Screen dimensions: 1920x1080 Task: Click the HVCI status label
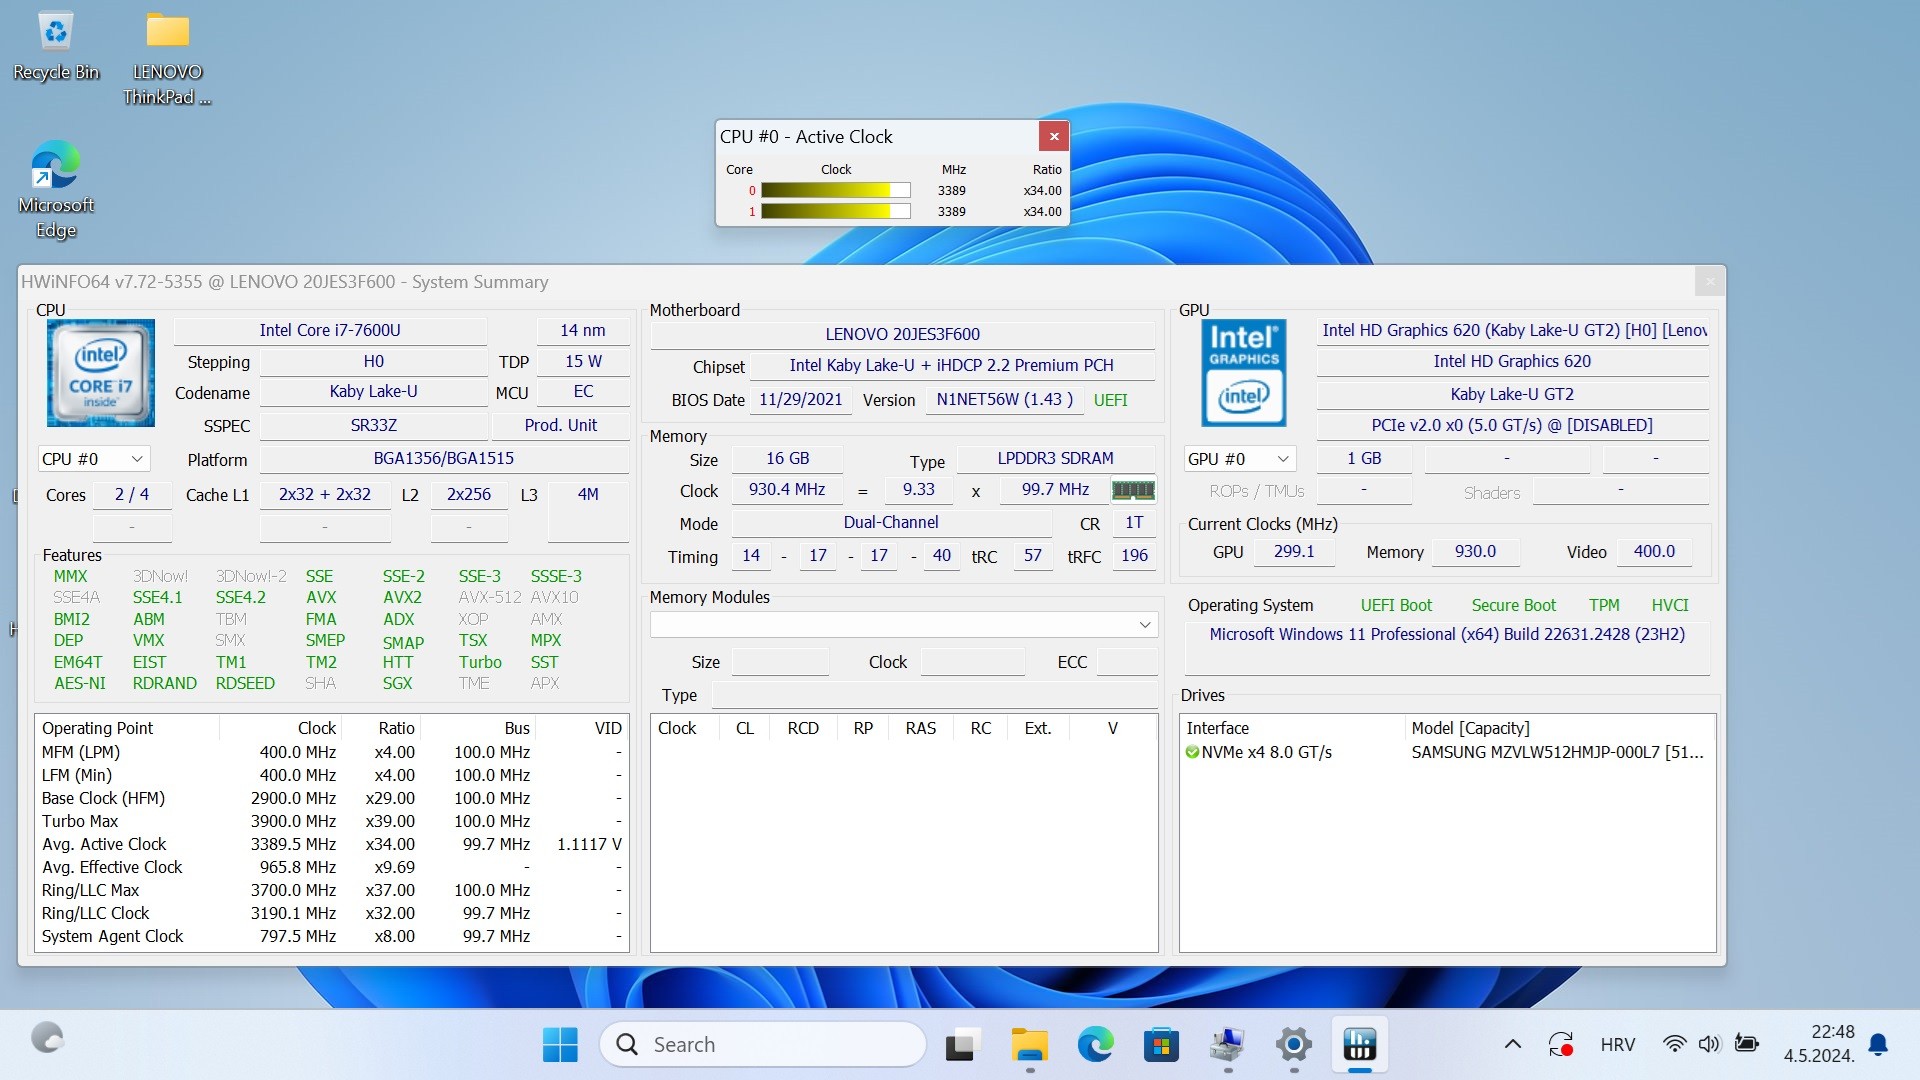(x=1669, y=606)
